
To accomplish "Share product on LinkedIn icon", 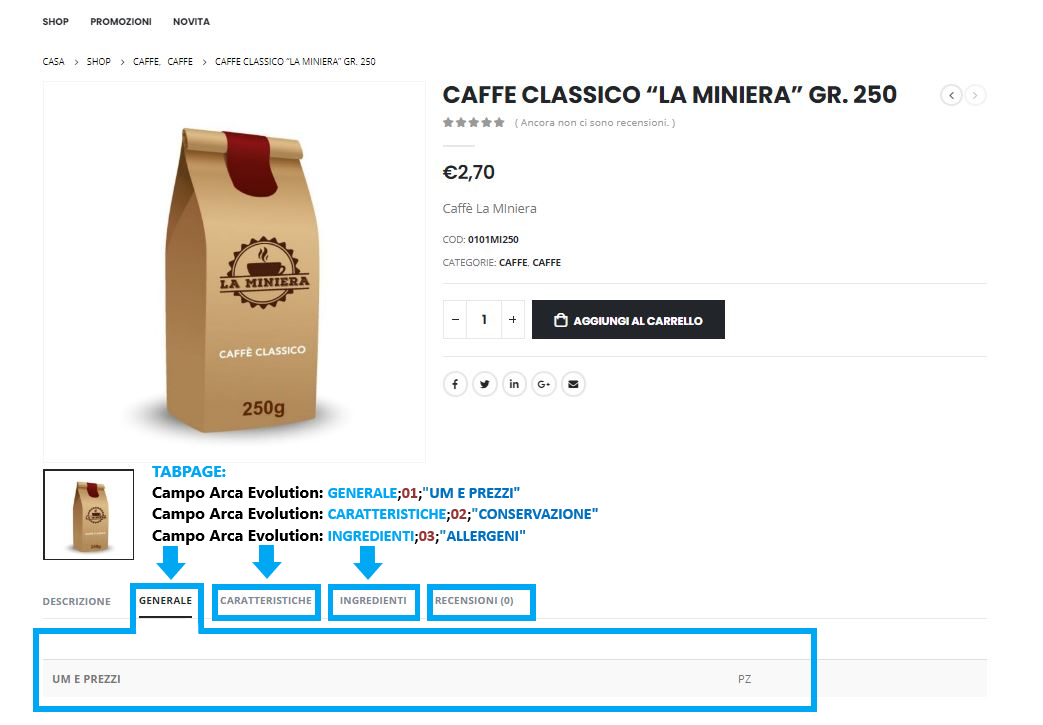I will tap(514, 384).
